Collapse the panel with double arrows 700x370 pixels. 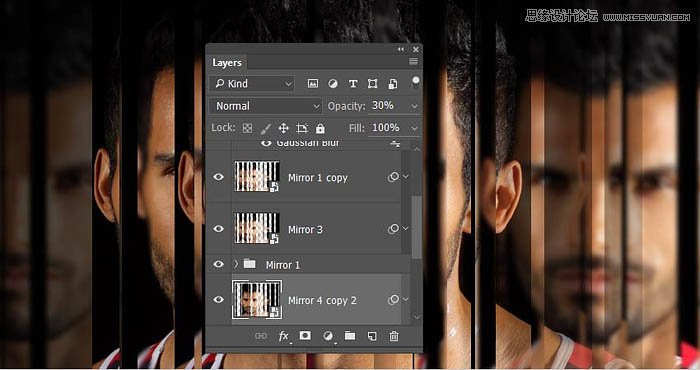click(x=401, y=49)
